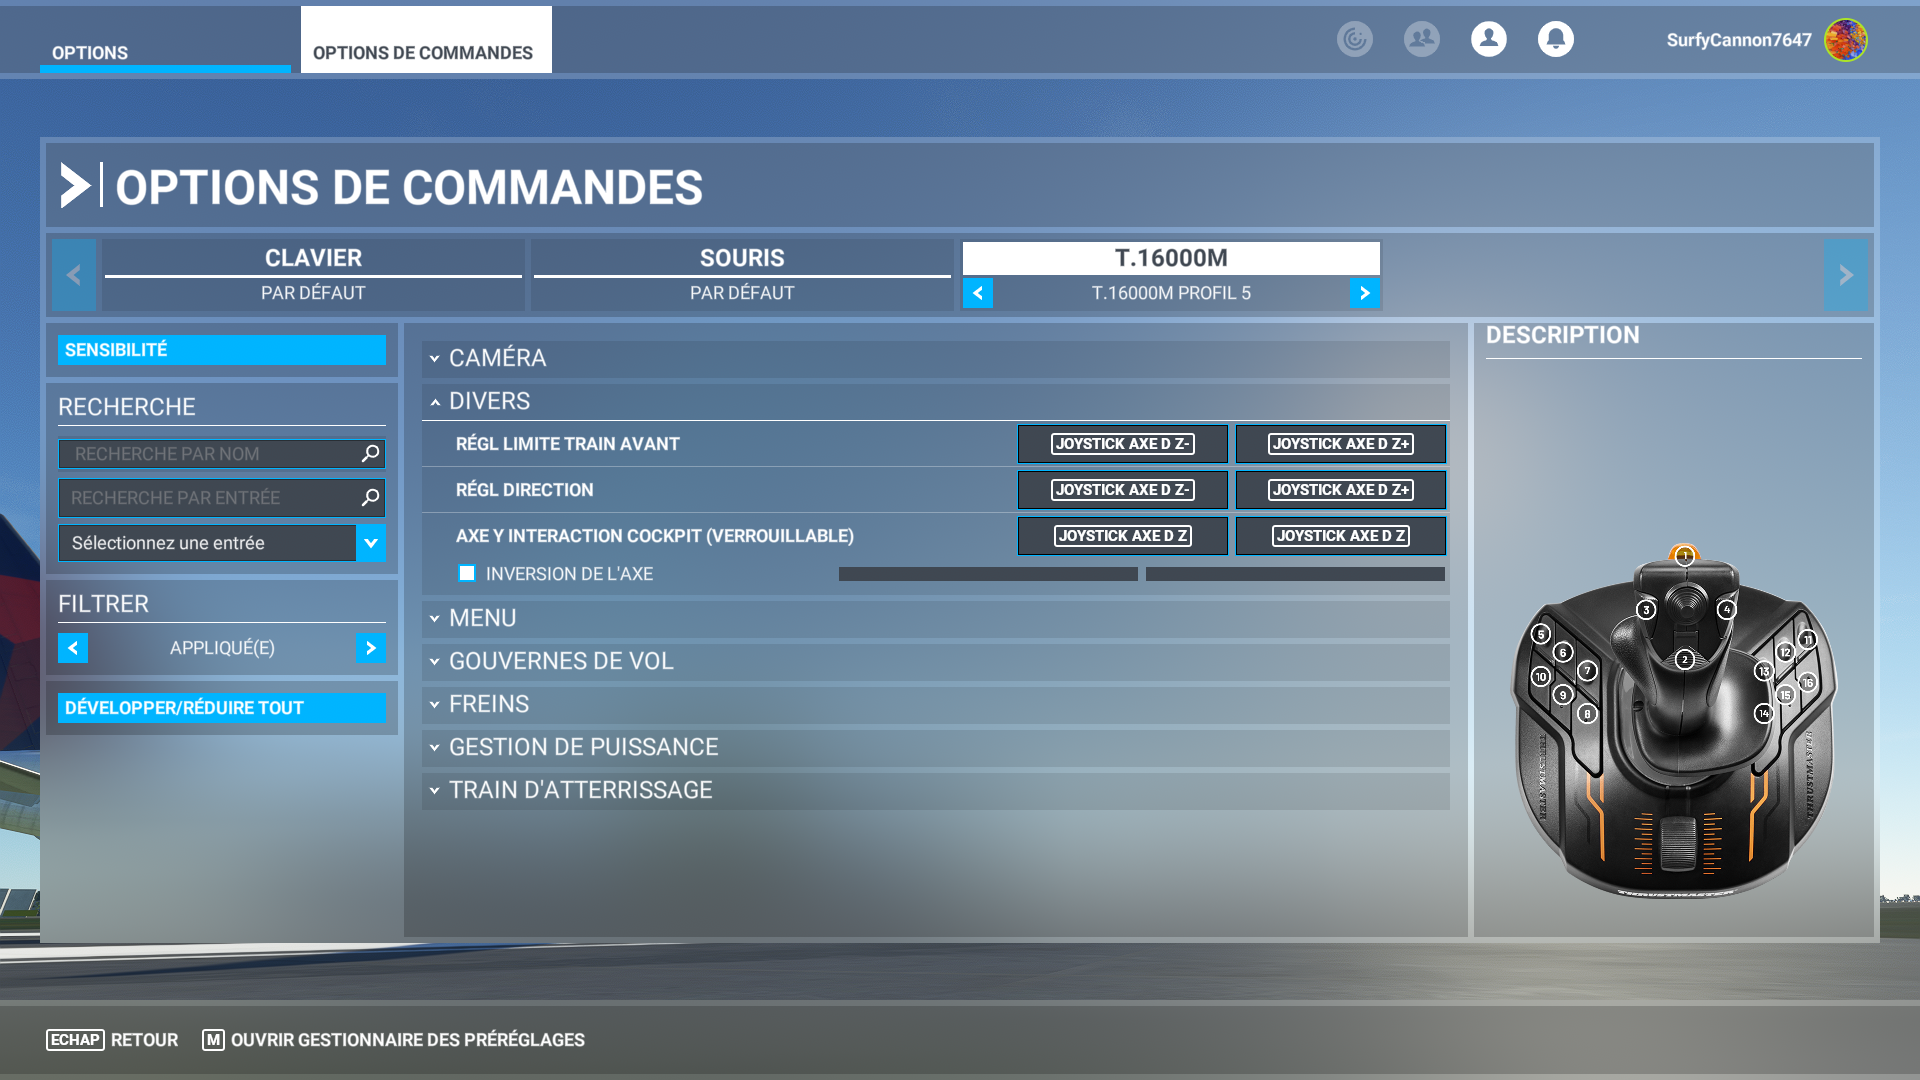Click the Sensibilité button
Viewport: 1920px width, 1080px height.
point(221,350)
